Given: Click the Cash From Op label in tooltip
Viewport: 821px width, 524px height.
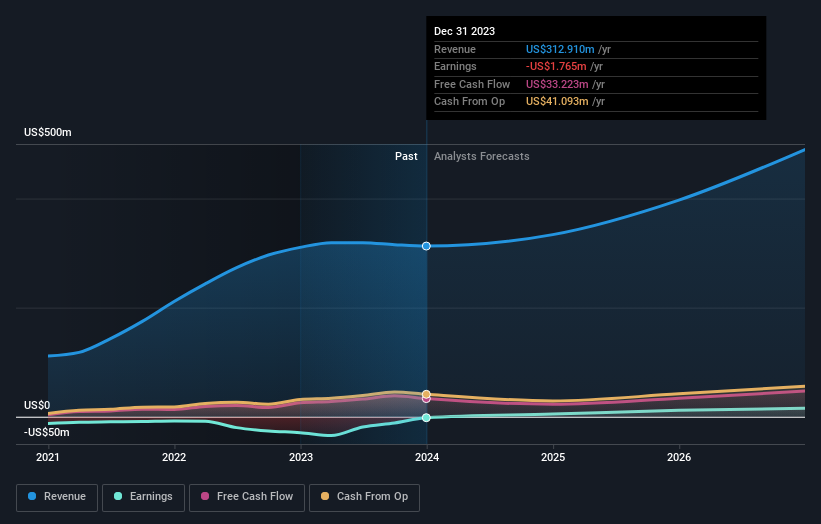Looking at the screenshot, I should point(470,102).
